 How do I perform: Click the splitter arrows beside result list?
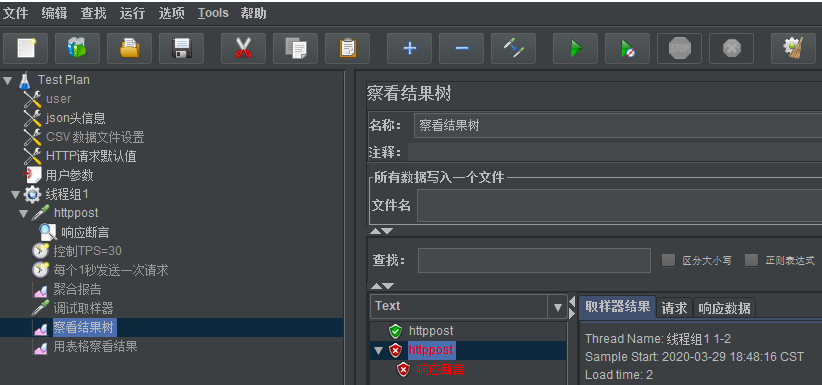click(x=572, y=307)
